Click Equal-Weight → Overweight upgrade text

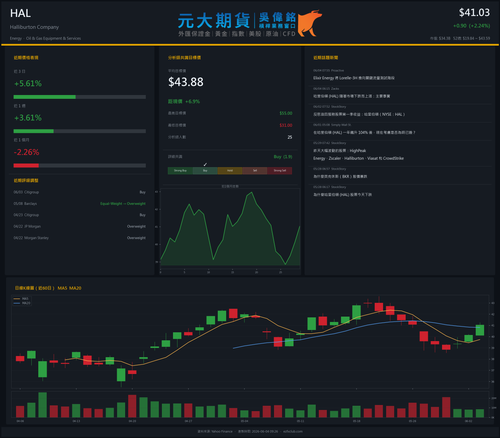point(123,204)
